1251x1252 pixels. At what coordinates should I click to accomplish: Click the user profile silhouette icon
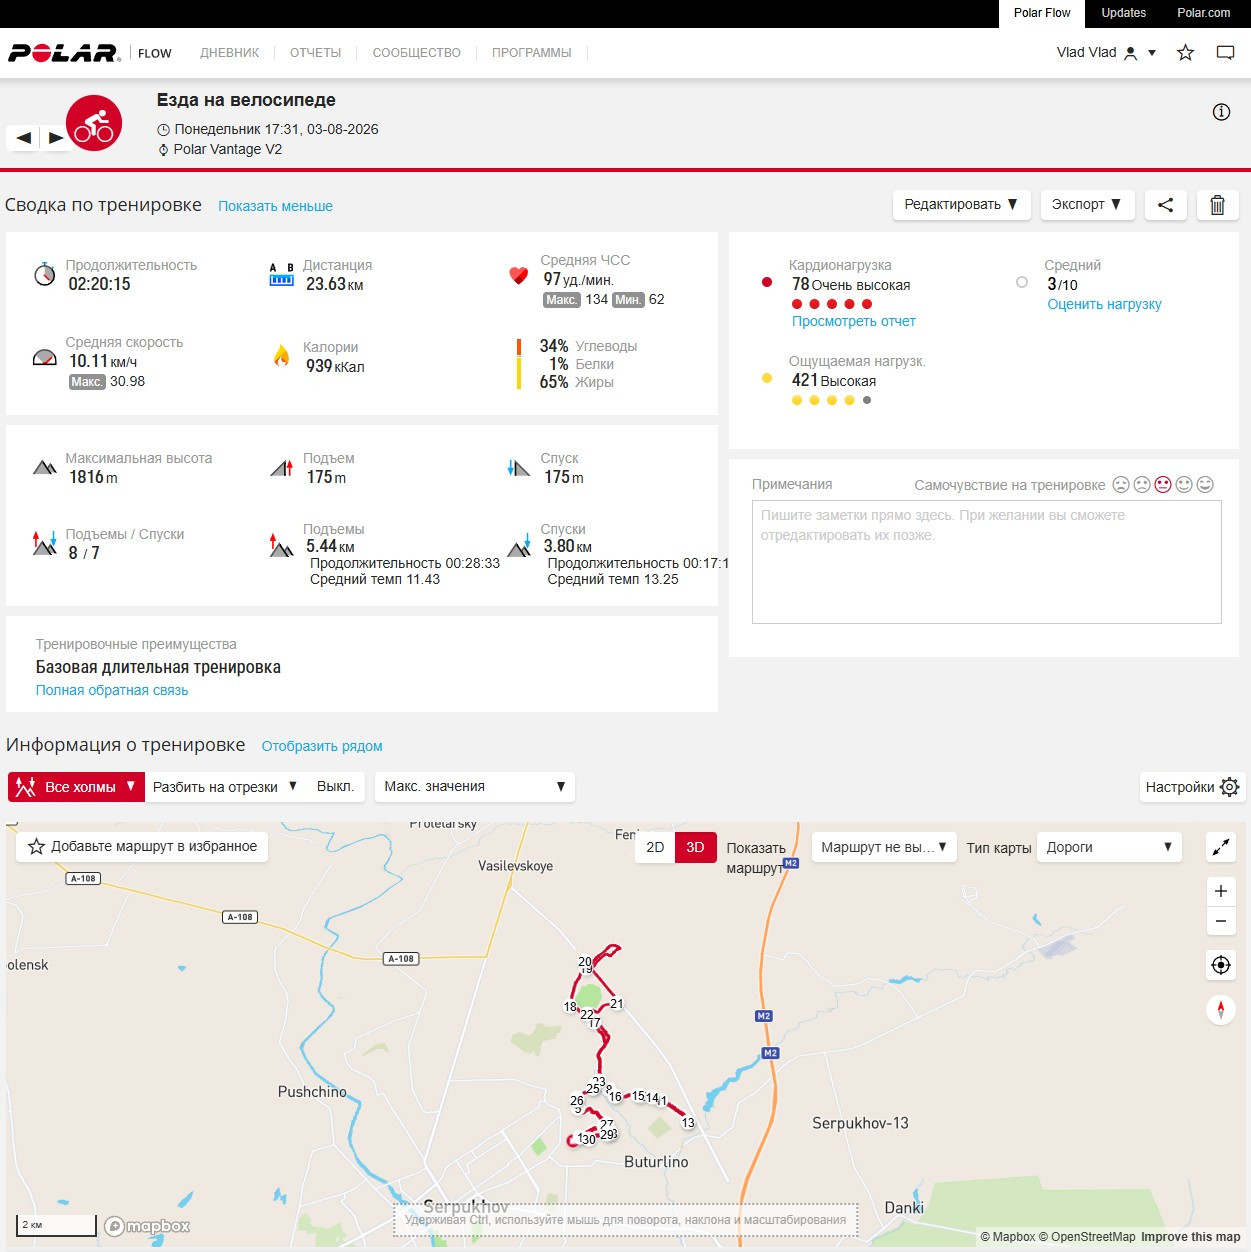1131,53
